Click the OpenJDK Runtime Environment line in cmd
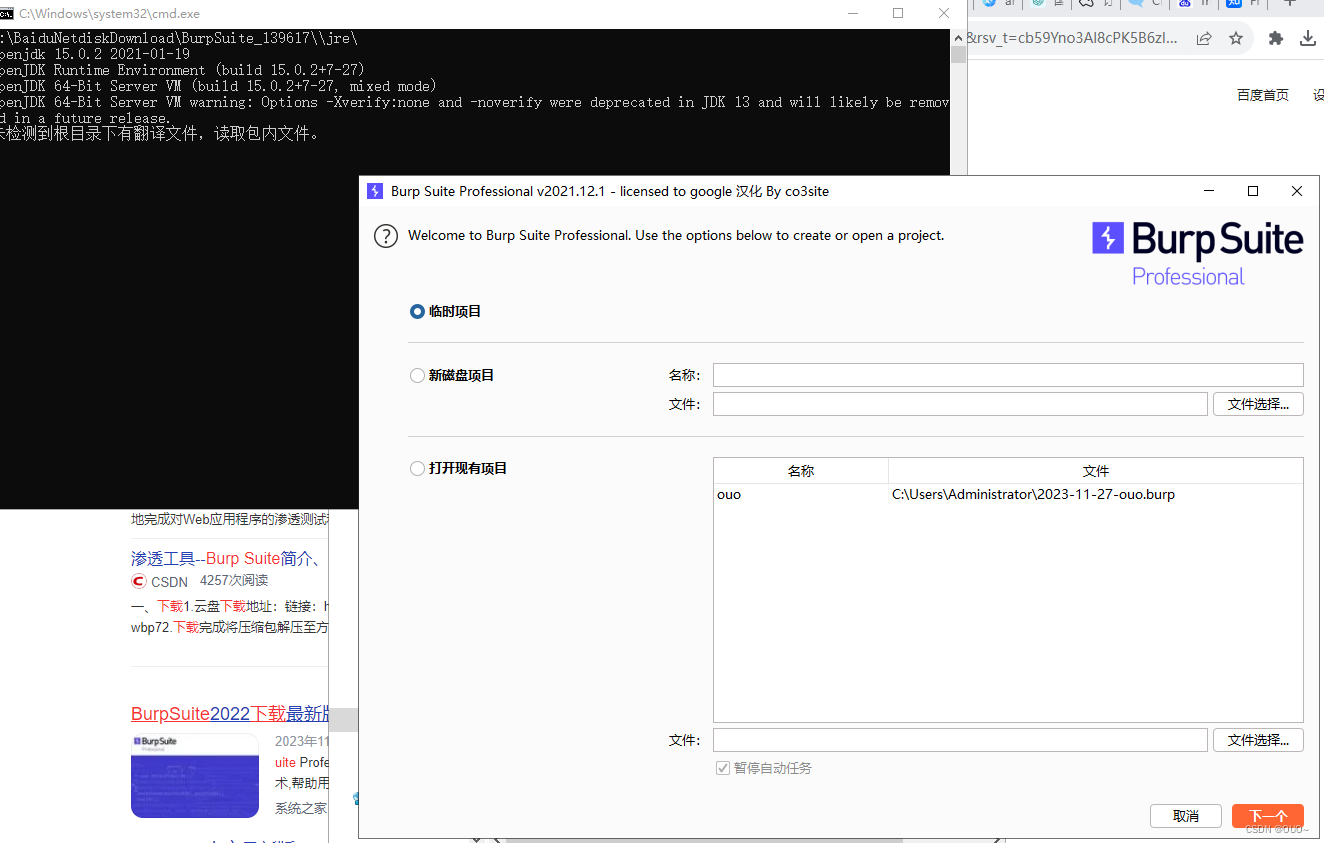 tap(182, 70)
